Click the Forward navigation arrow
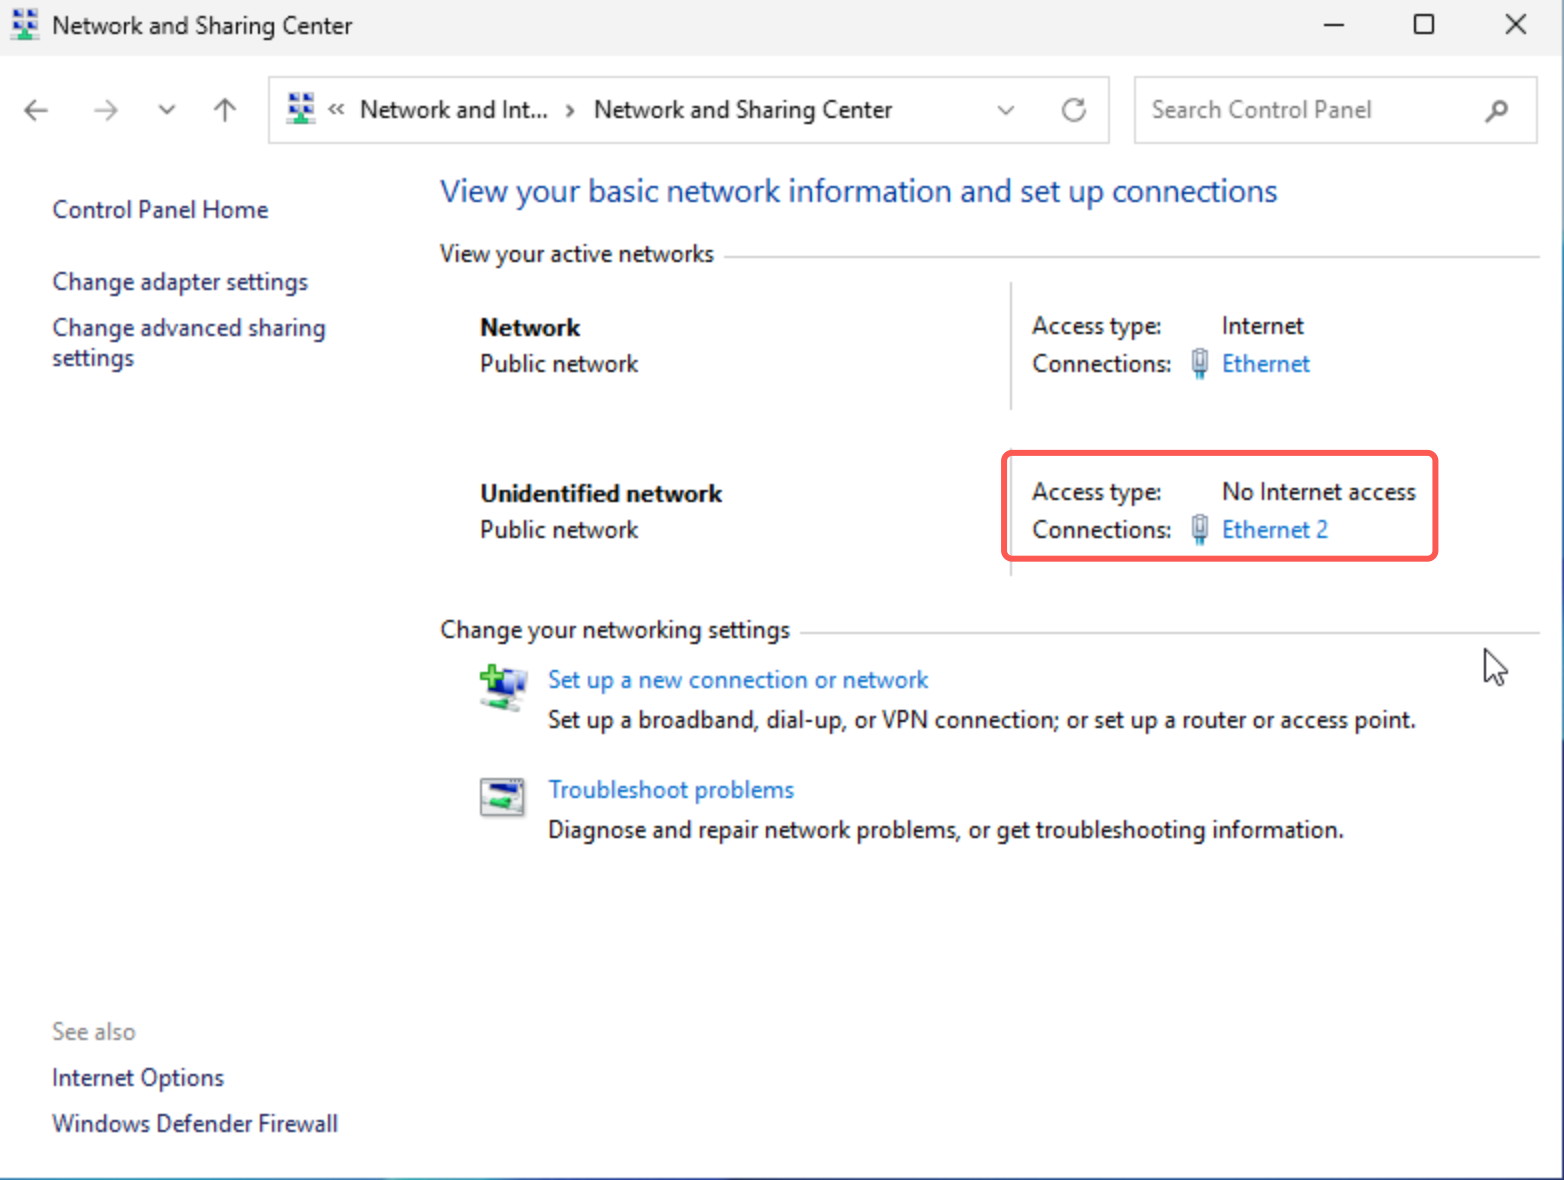 (x=105, y=110)
